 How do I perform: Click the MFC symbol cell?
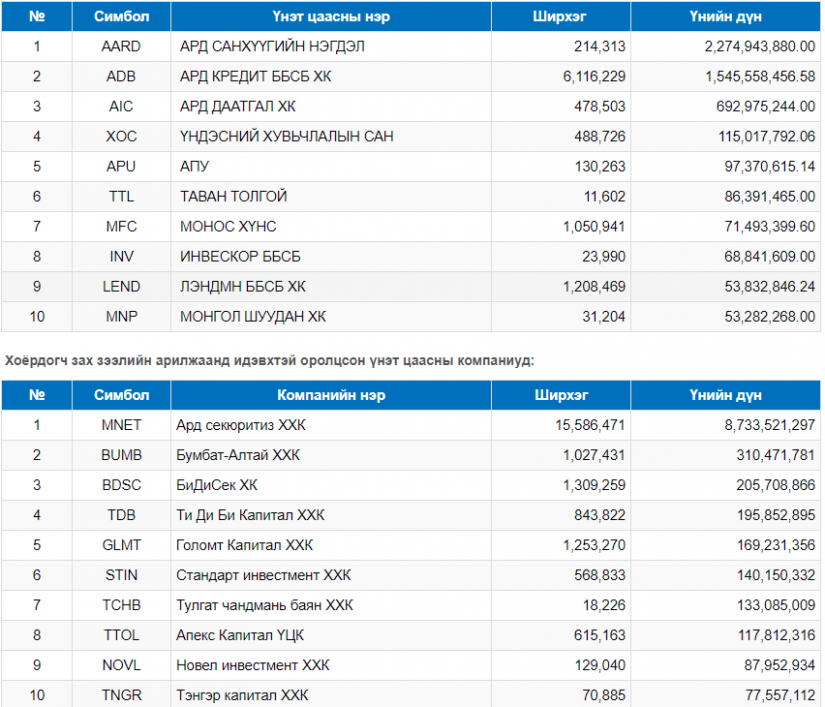(121, 226)
